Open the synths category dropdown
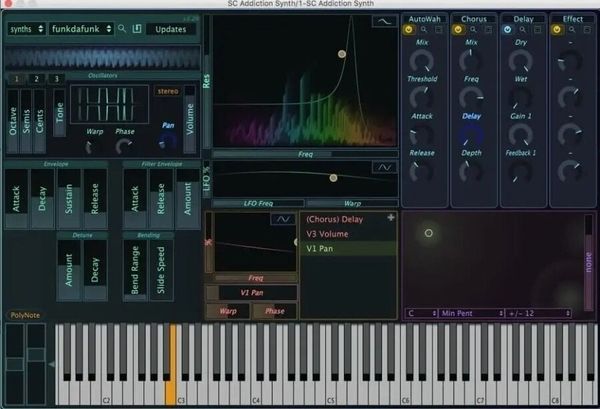Viewport: 600px width, 409px height. 26,29
